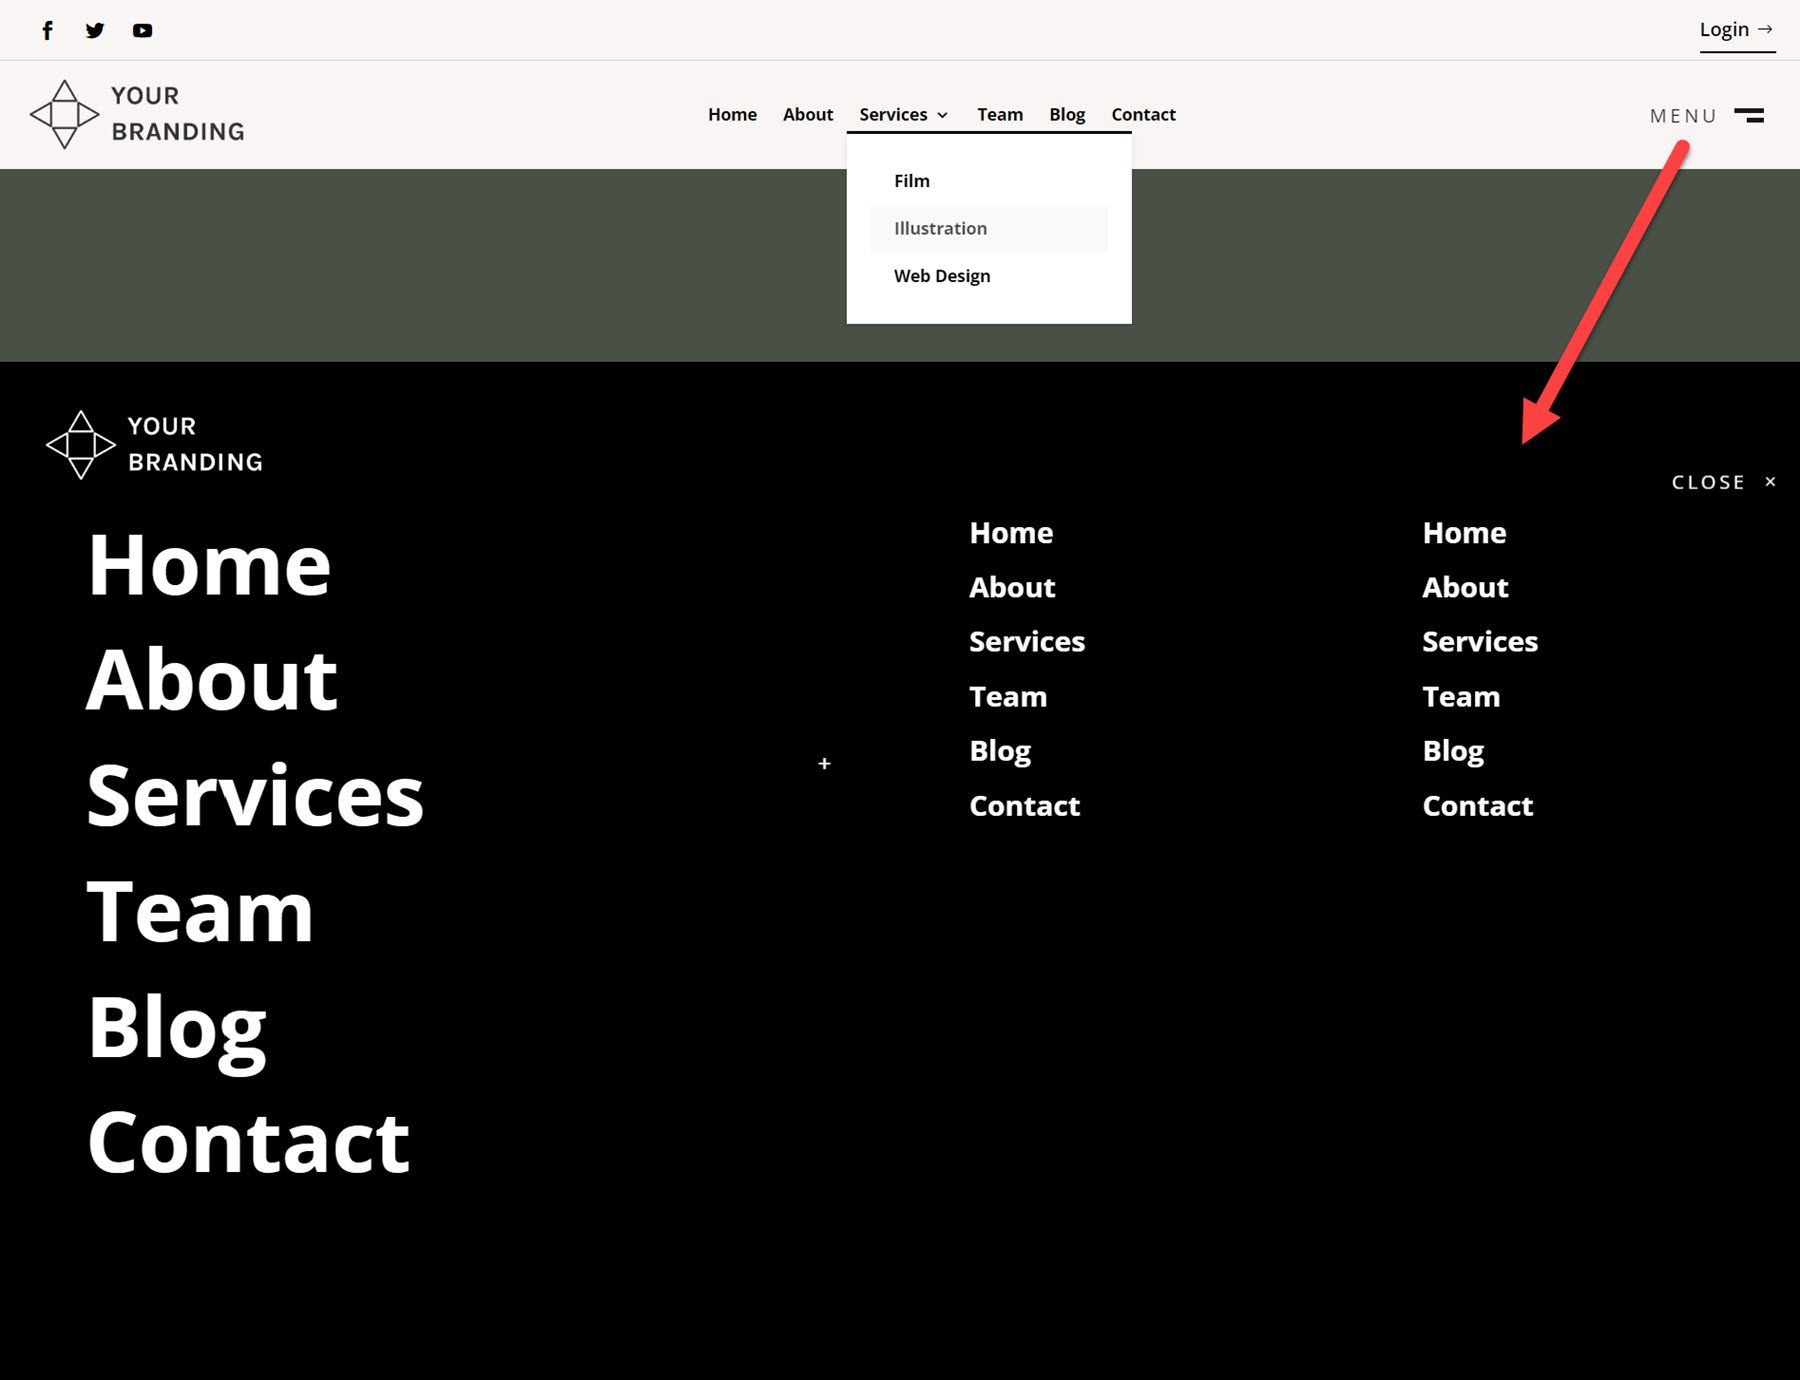Click the large Home overlay link

[x=209, y=566]
